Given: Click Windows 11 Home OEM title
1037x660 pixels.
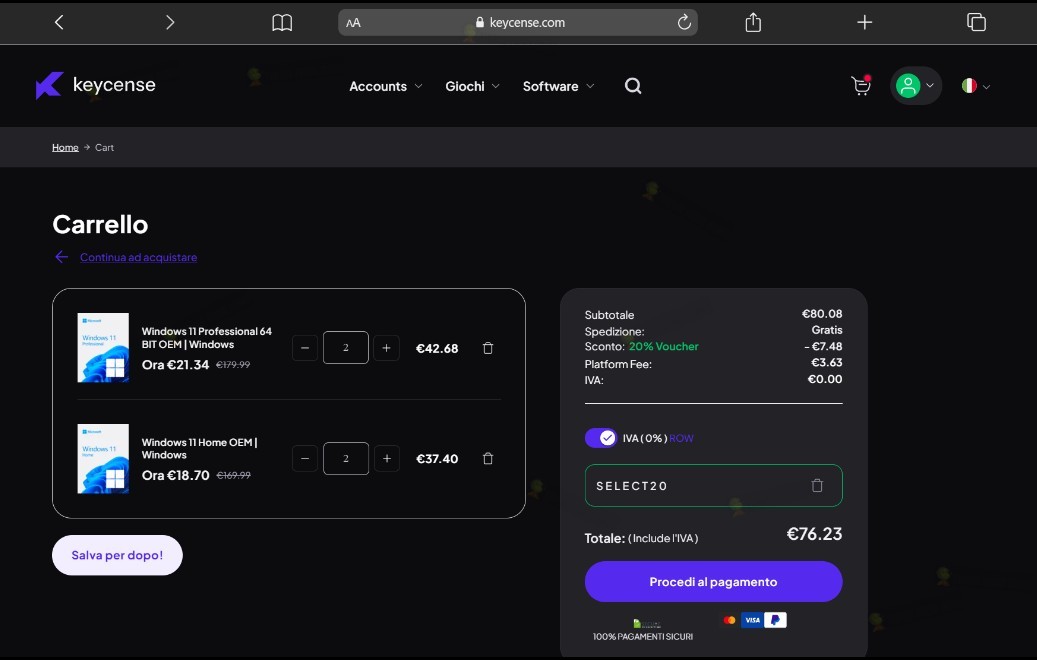Looking at the screenshot, I should [x=199, y=448].
